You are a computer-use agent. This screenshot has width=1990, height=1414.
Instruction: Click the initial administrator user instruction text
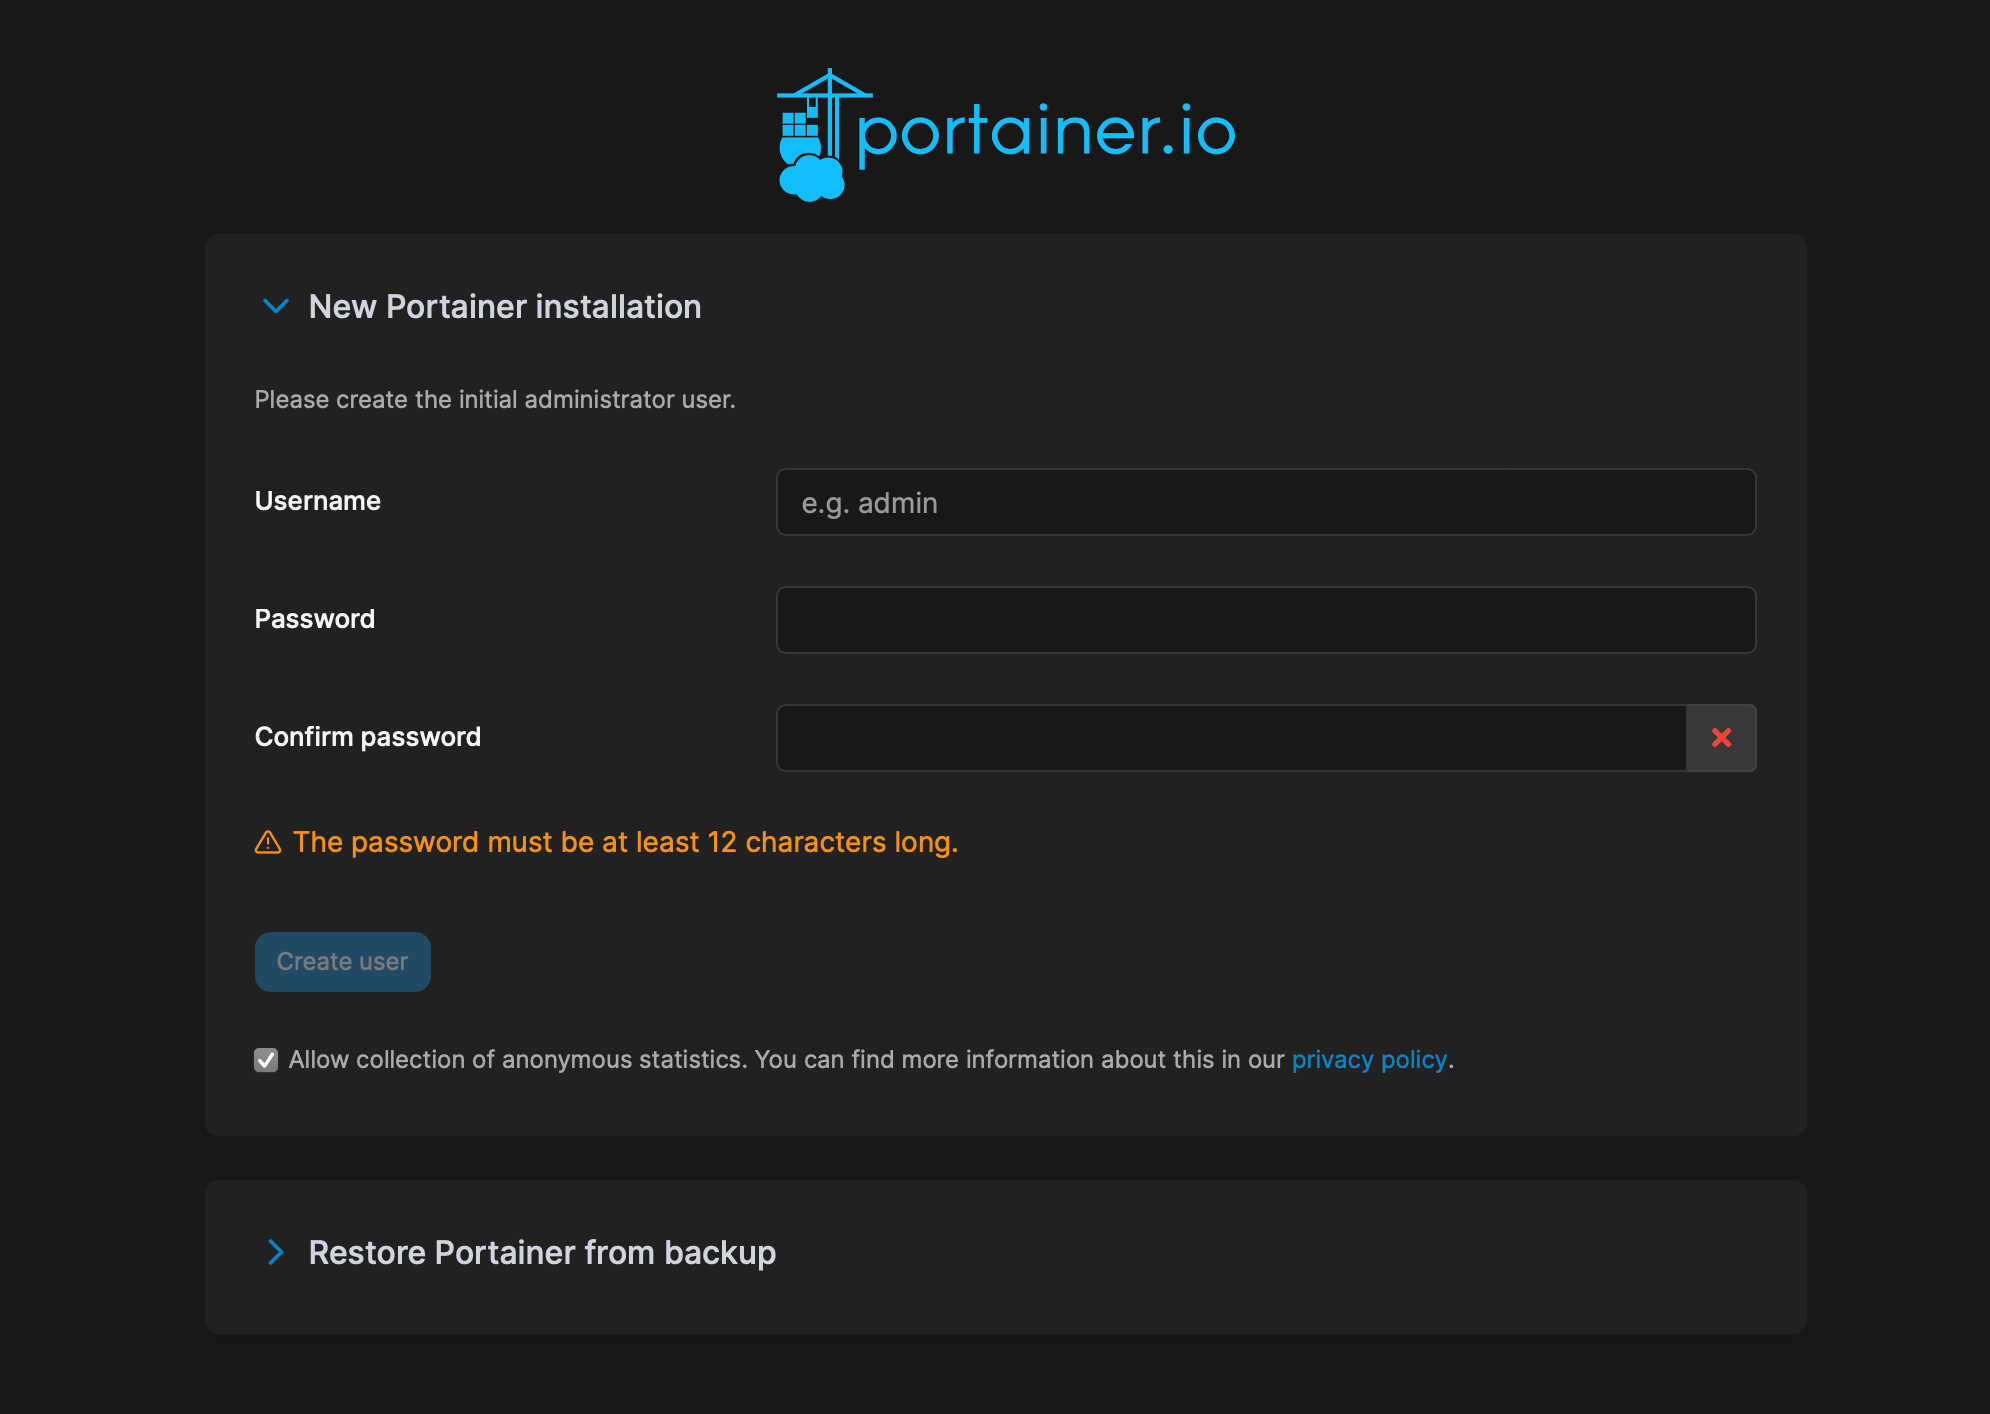coord(495,400)
